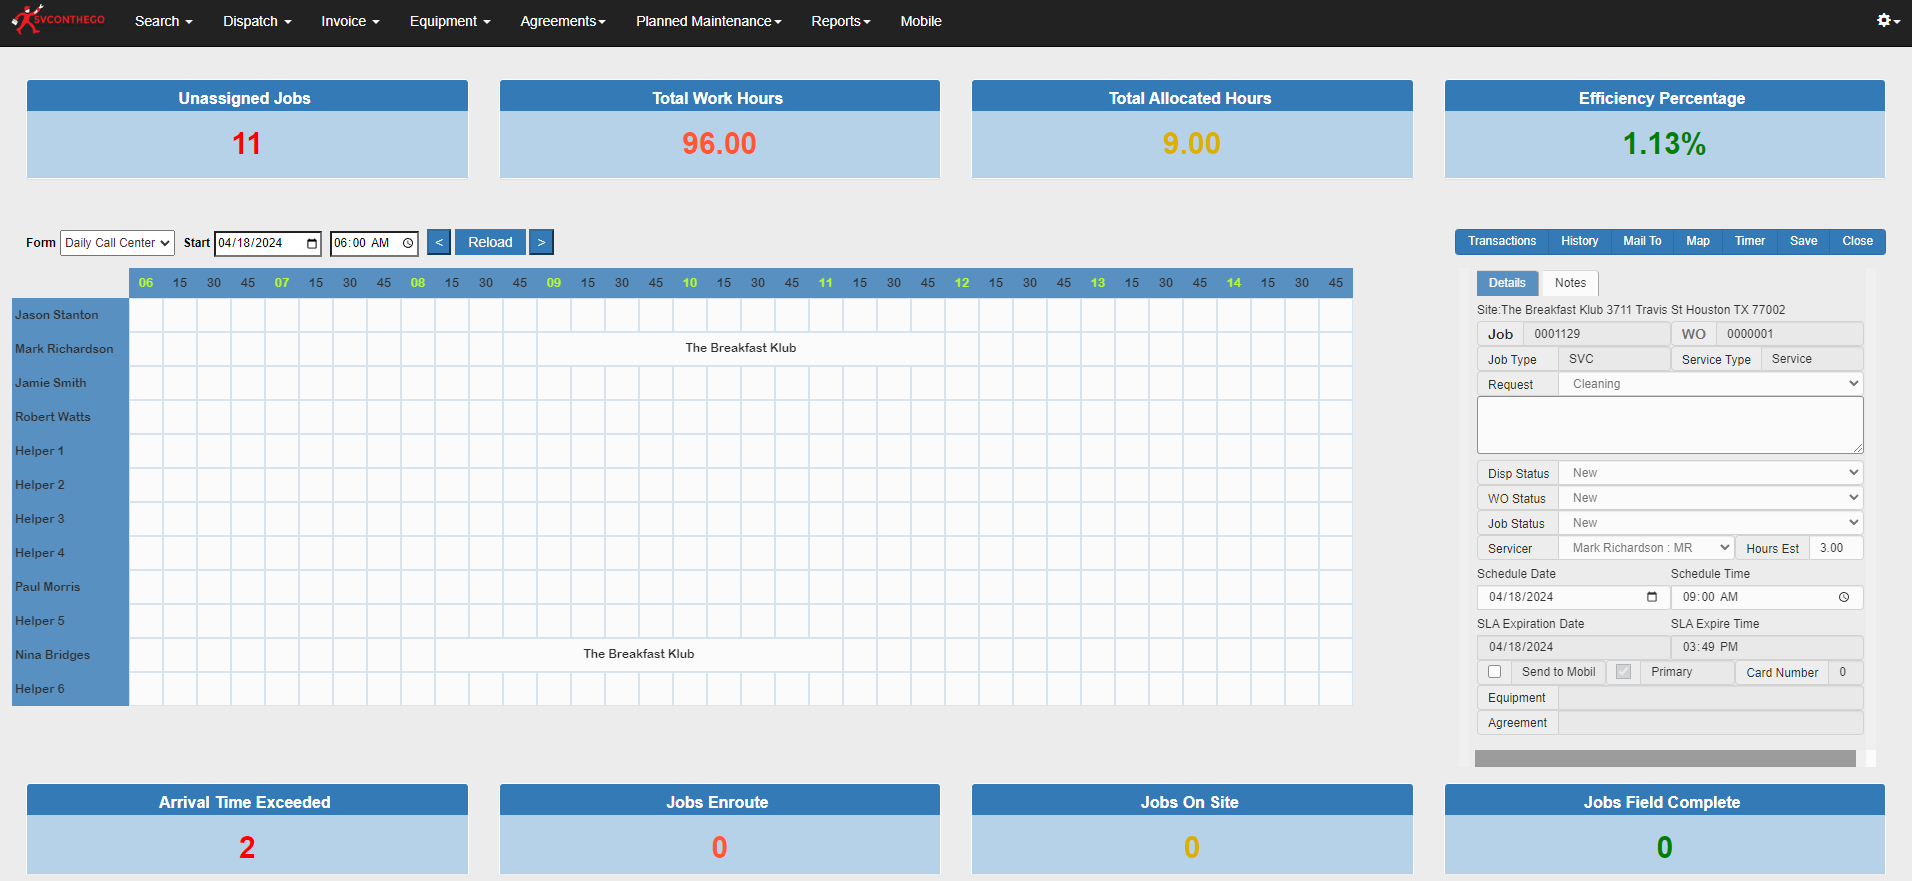Open the Schedule Date calendar icon
1912x881 pixels.
point(1652,597)
